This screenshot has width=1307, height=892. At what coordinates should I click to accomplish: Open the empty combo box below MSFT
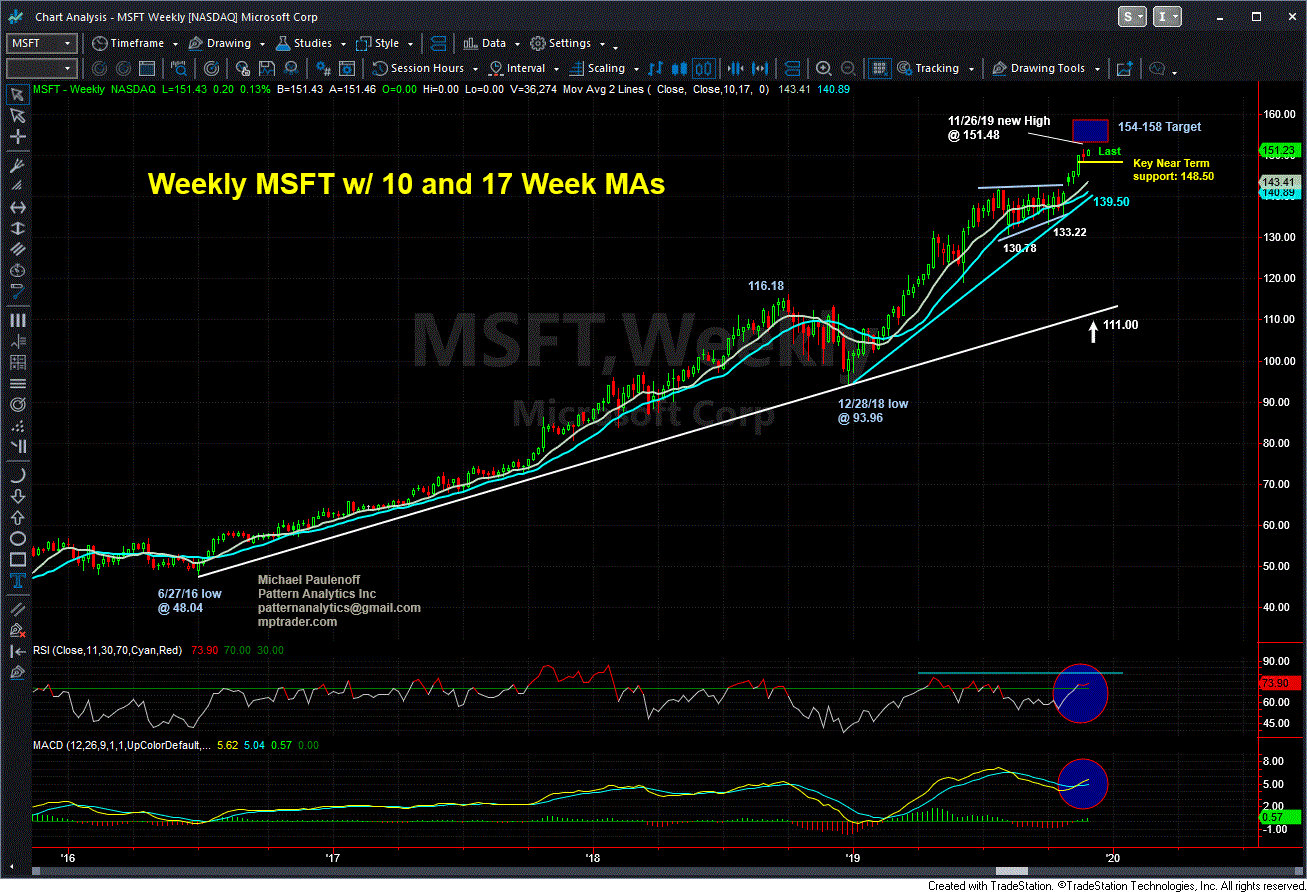pyautogui.click(x=41, y=68)
